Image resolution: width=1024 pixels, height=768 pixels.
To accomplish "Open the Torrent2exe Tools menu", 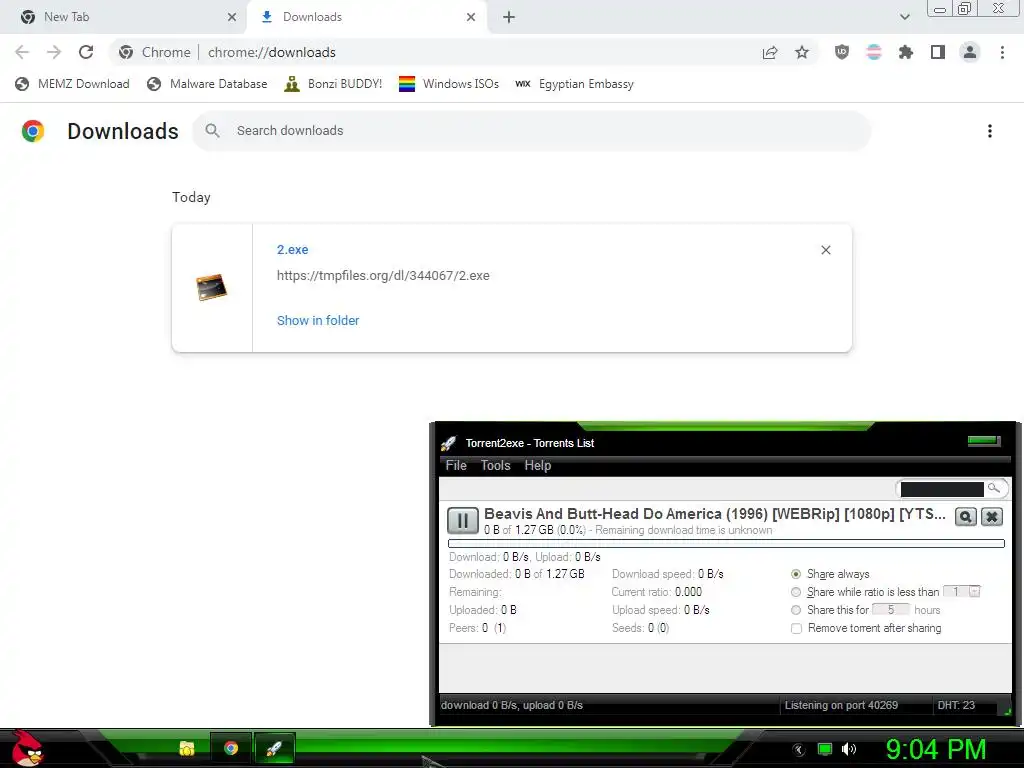I will tap(495, 465).
